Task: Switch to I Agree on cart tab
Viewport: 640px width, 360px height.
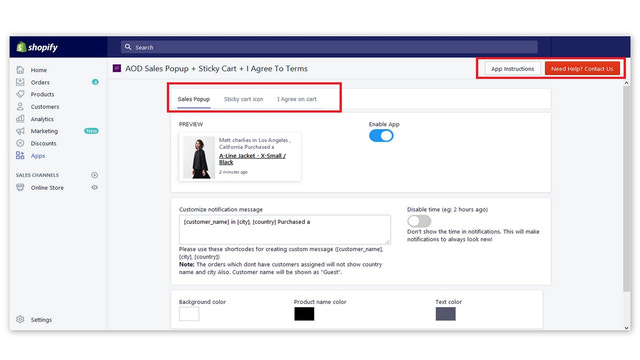Action: [297, 99]
